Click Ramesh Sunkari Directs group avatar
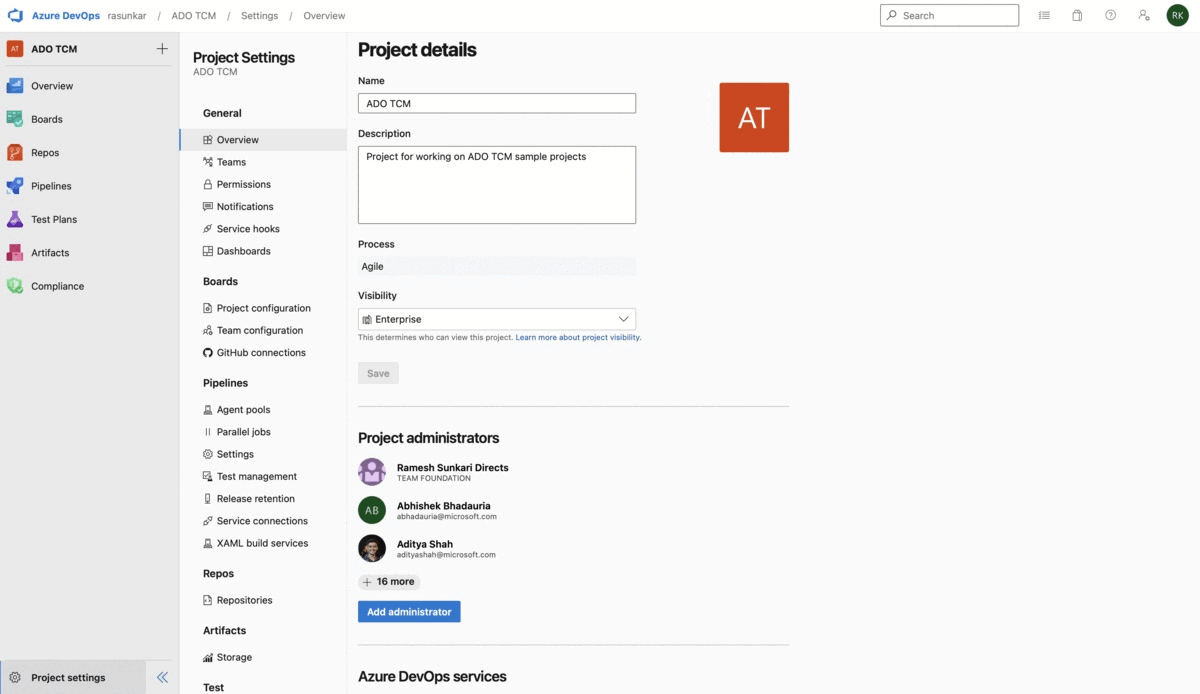The width and height of the screenshot is (1200, 694). [372, 472]
